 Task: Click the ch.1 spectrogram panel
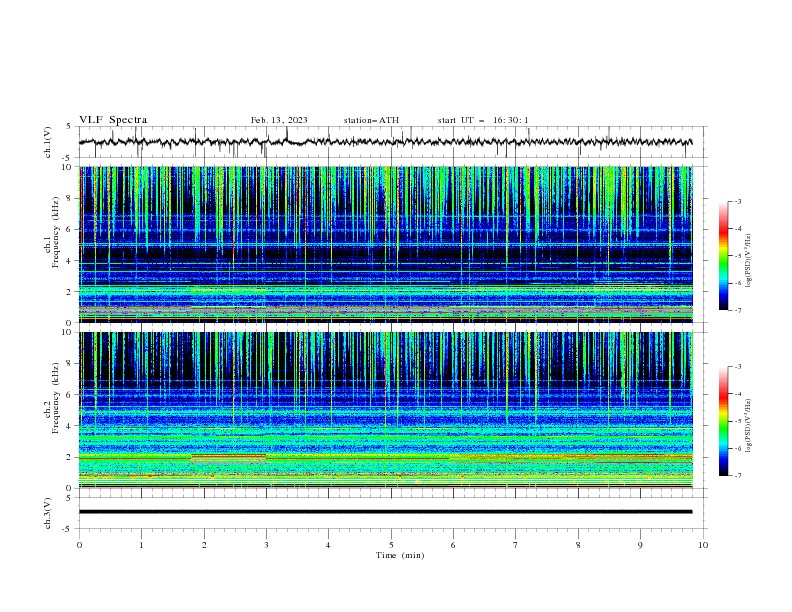pyautogui.click(x=386, y=244)
